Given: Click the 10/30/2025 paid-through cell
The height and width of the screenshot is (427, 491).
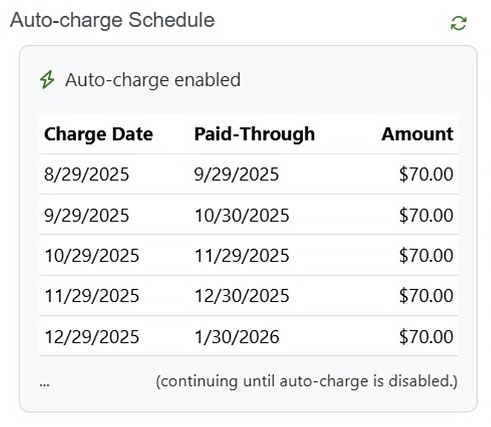Looking at the screenshot, I should (242, 215).
